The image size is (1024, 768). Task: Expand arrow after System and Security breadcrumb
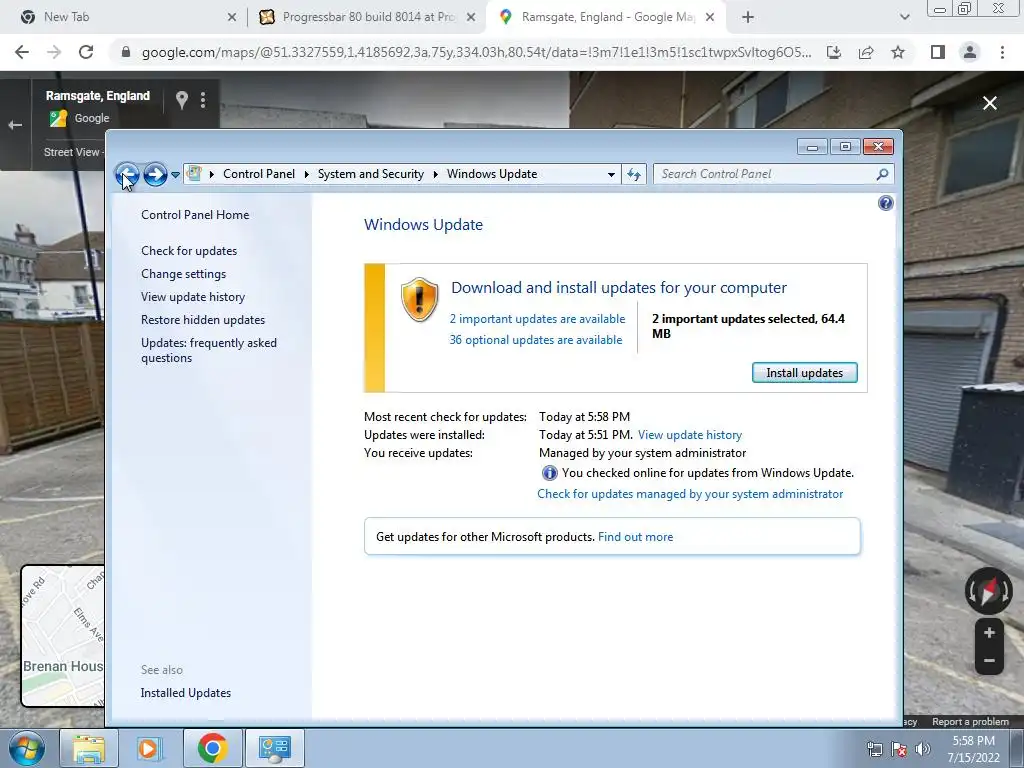[435, 174]
